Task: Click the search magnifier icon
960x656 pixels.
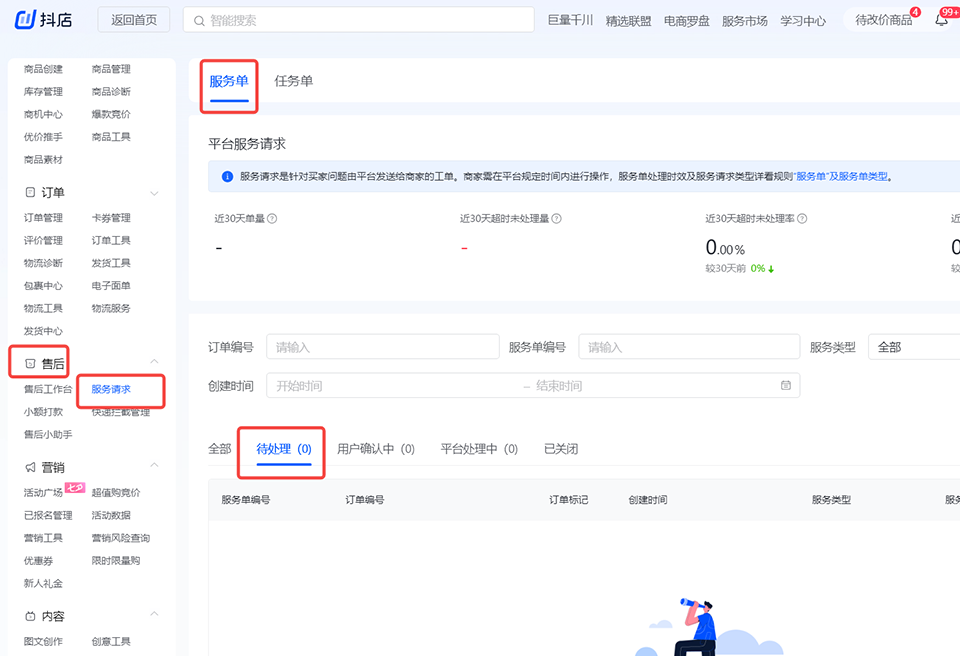Action: click(x=197, y=20)
